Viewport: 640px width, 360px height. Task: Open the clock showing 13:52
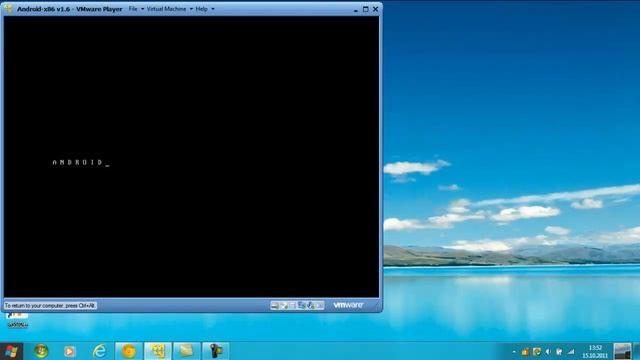[x=595, y=351]
